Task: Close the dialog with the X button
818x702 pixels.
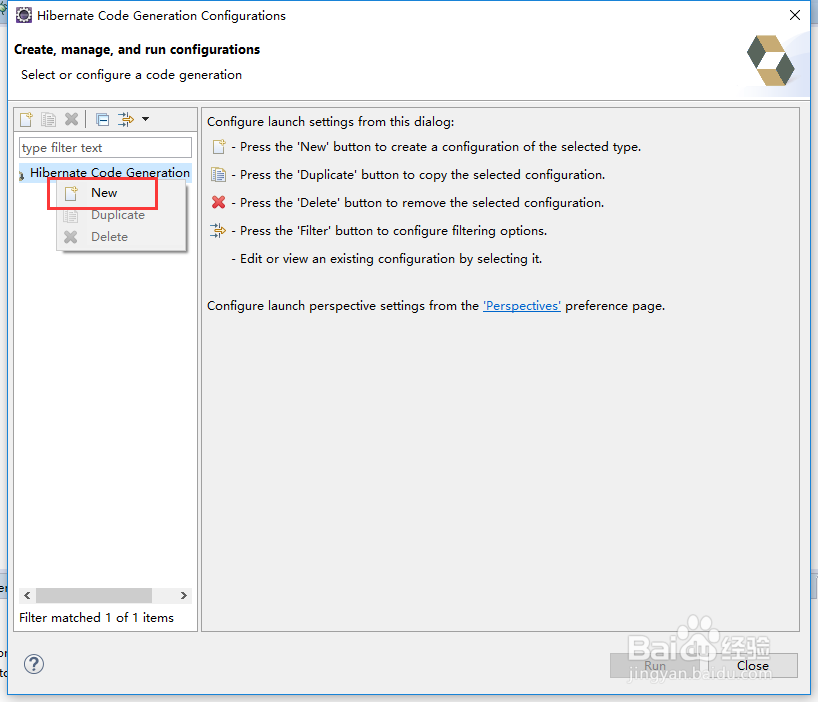Action: pos(795,15)
